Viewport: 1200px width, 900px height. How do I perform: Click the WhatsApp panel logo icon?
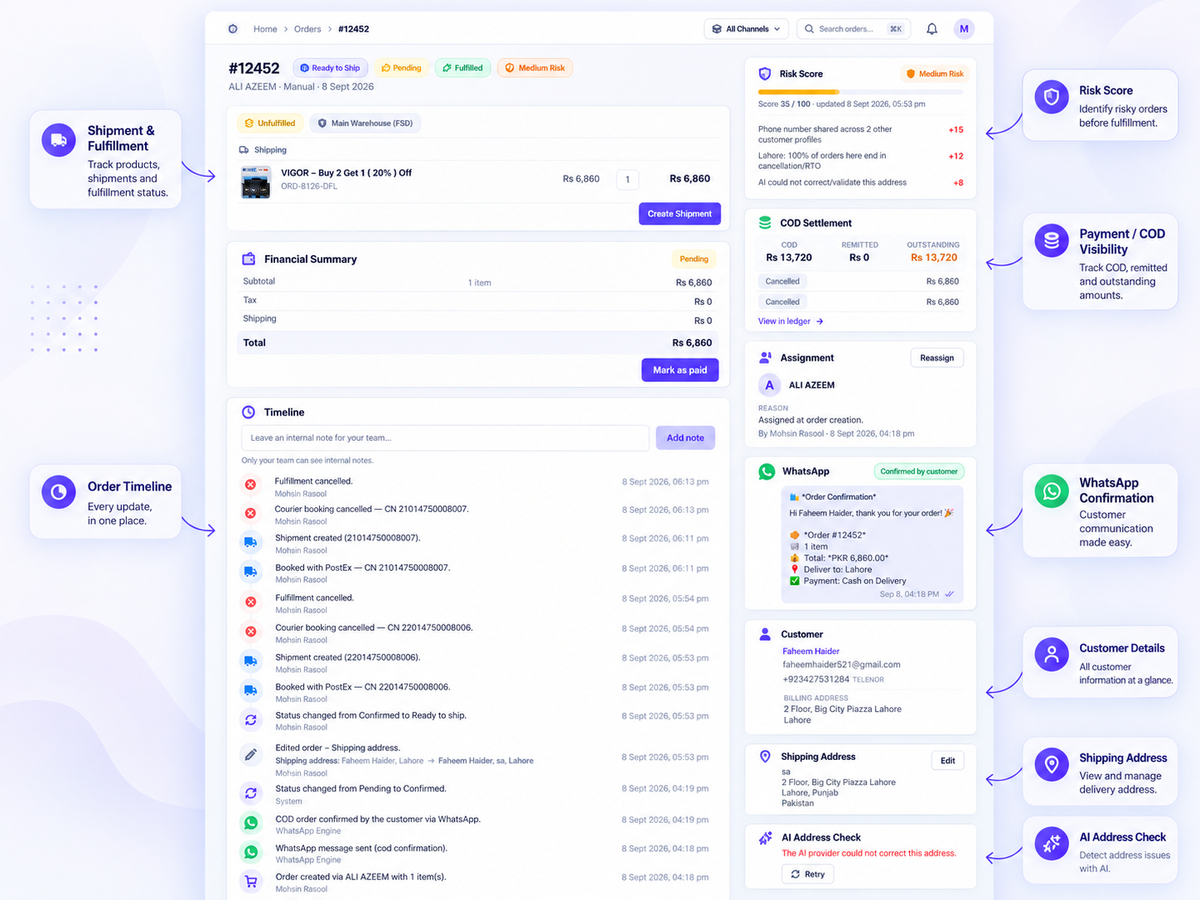pos(767,471)
